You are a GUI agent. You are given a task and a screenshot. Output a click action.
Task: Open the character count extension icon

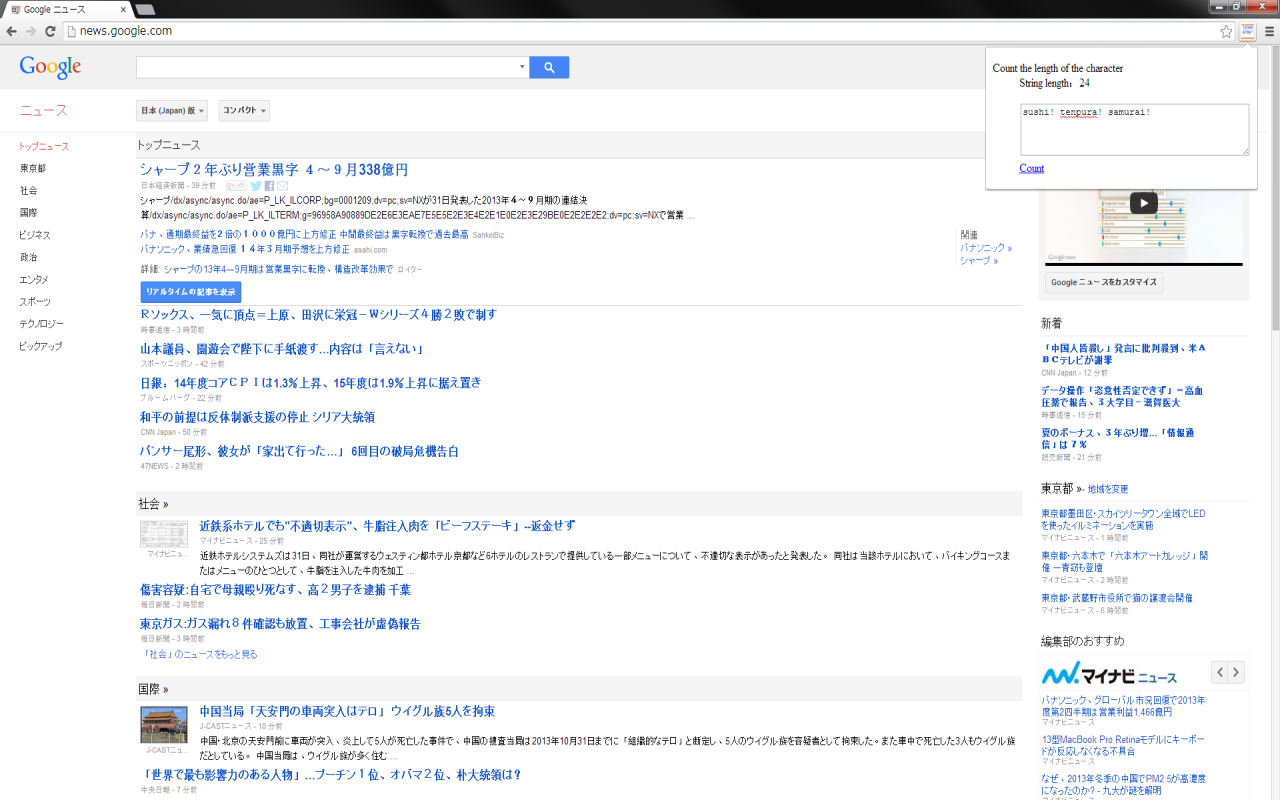click(x=1248, y=31)
